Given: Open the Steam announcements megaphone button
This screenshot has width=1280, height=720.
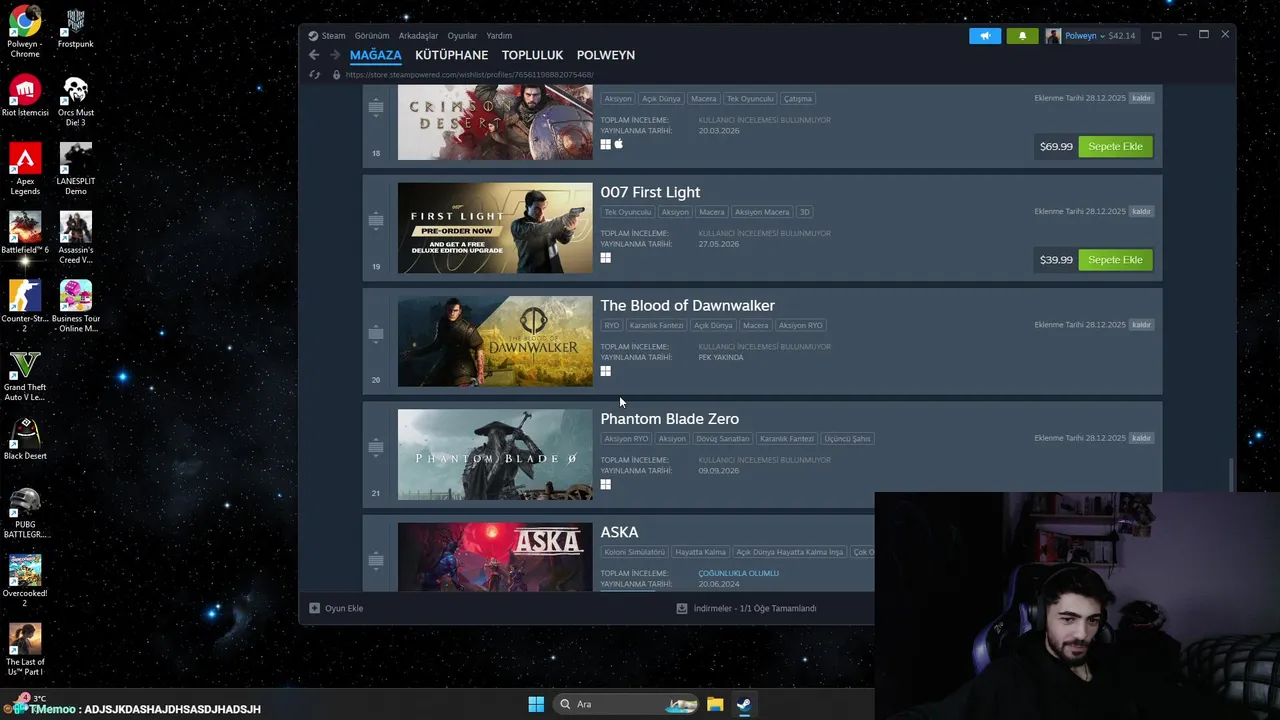Looking at the screenshot, I should tap(985, 36).
